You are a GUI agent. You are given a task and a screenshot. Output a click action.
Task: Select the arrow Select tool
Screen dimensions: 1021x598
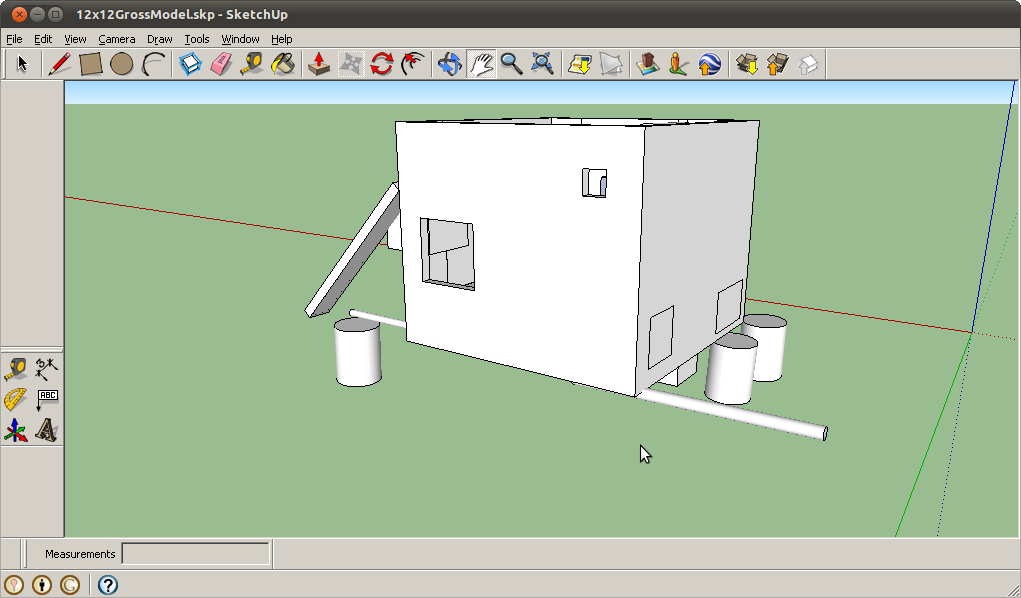pyautogui.click(x=22, y=65)
